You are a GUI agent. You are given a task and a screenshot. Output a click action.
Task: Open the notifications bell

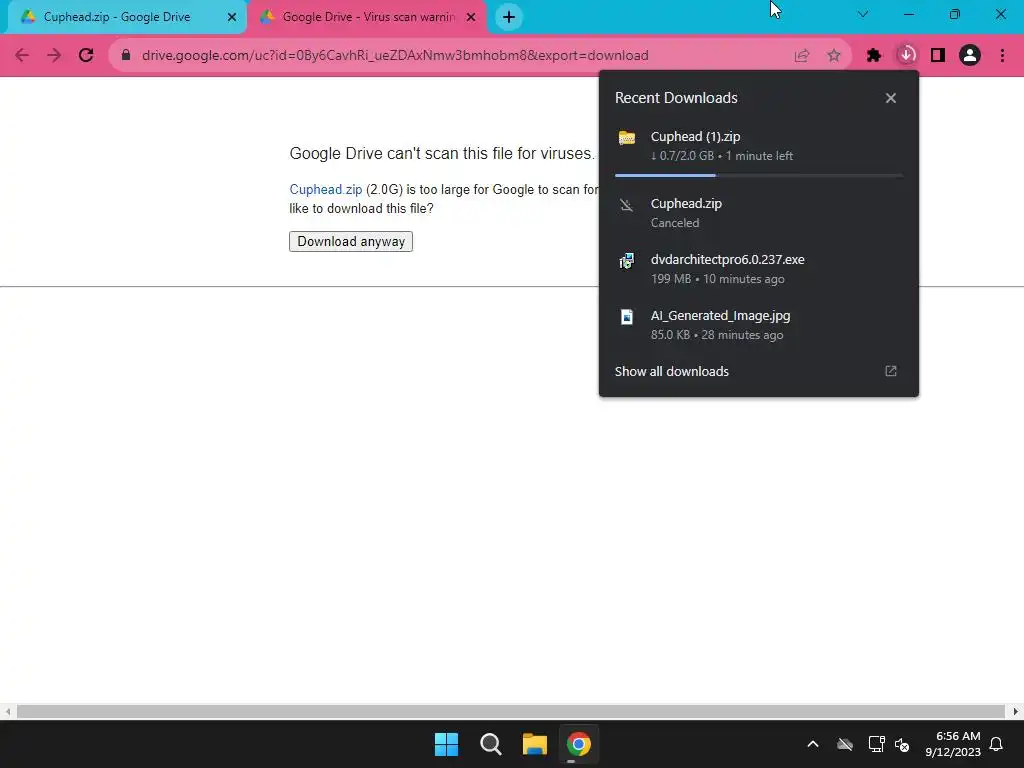tap(997, 744)
